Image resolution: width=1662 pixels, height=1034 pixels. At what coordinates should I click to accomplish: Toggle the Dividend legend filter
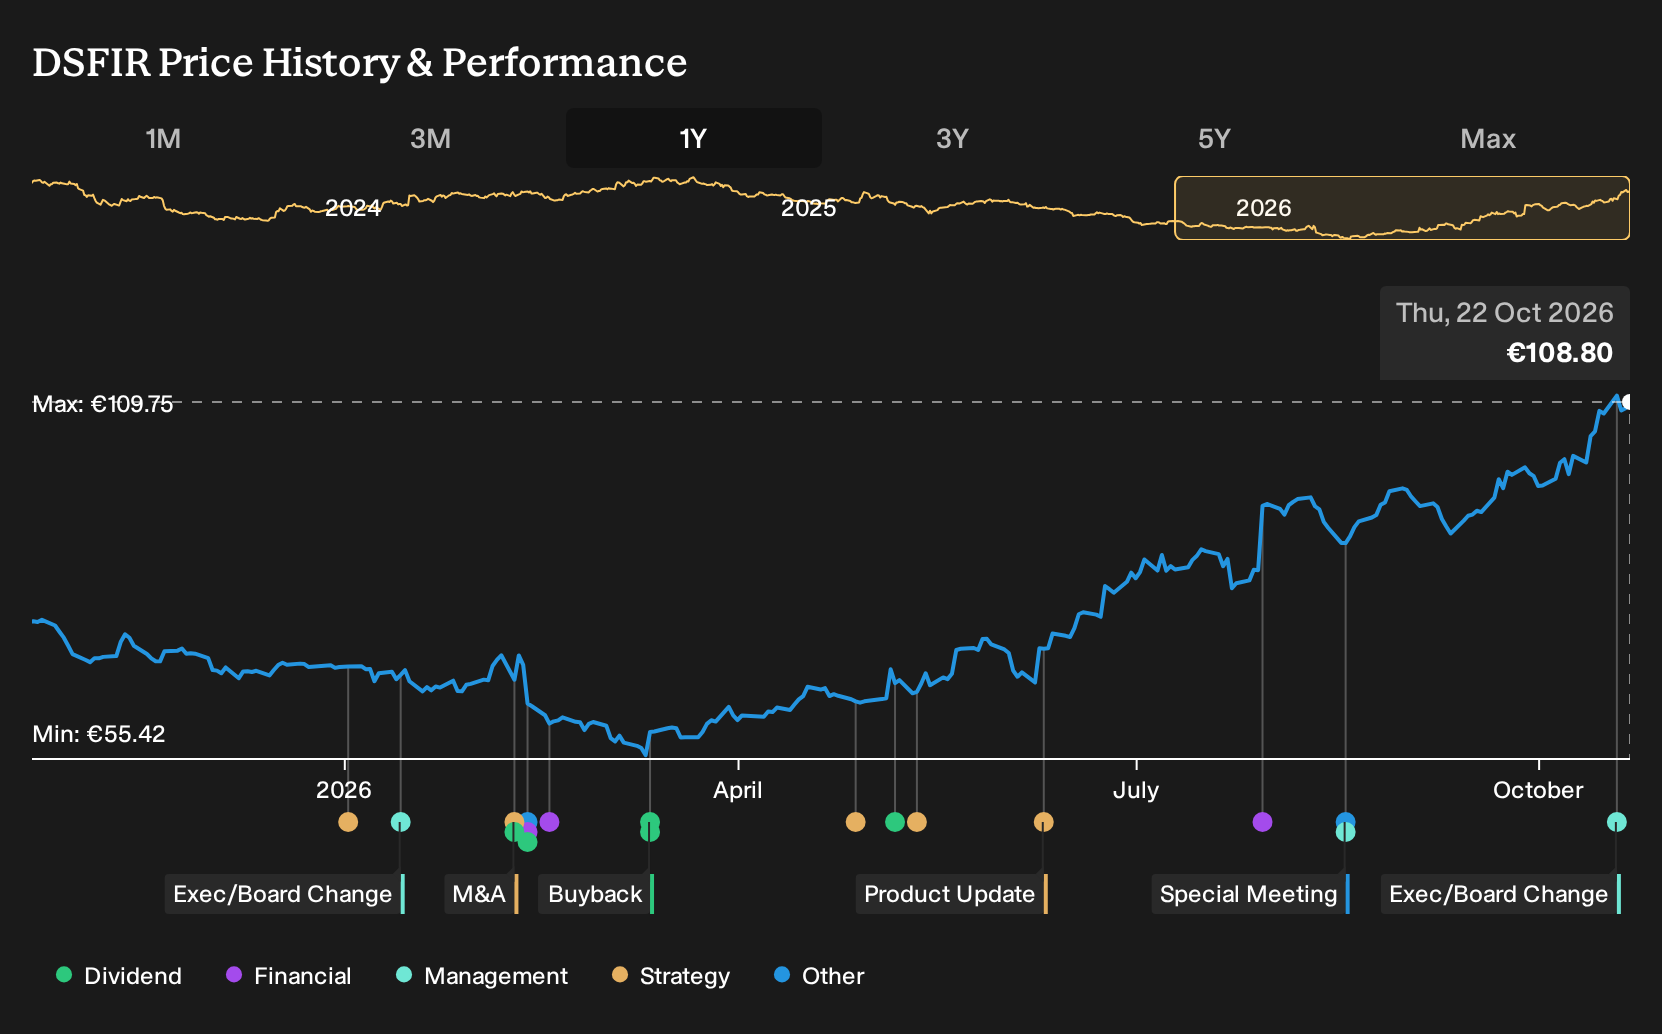pyautogui.click(x=119, y=976)
